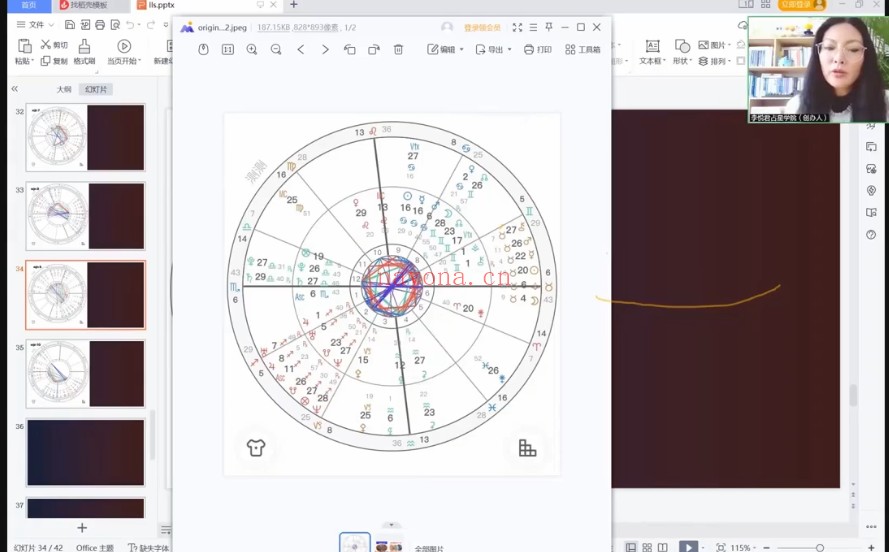
Task: Select the lls.pptx document tab
Action: (162, 5)
